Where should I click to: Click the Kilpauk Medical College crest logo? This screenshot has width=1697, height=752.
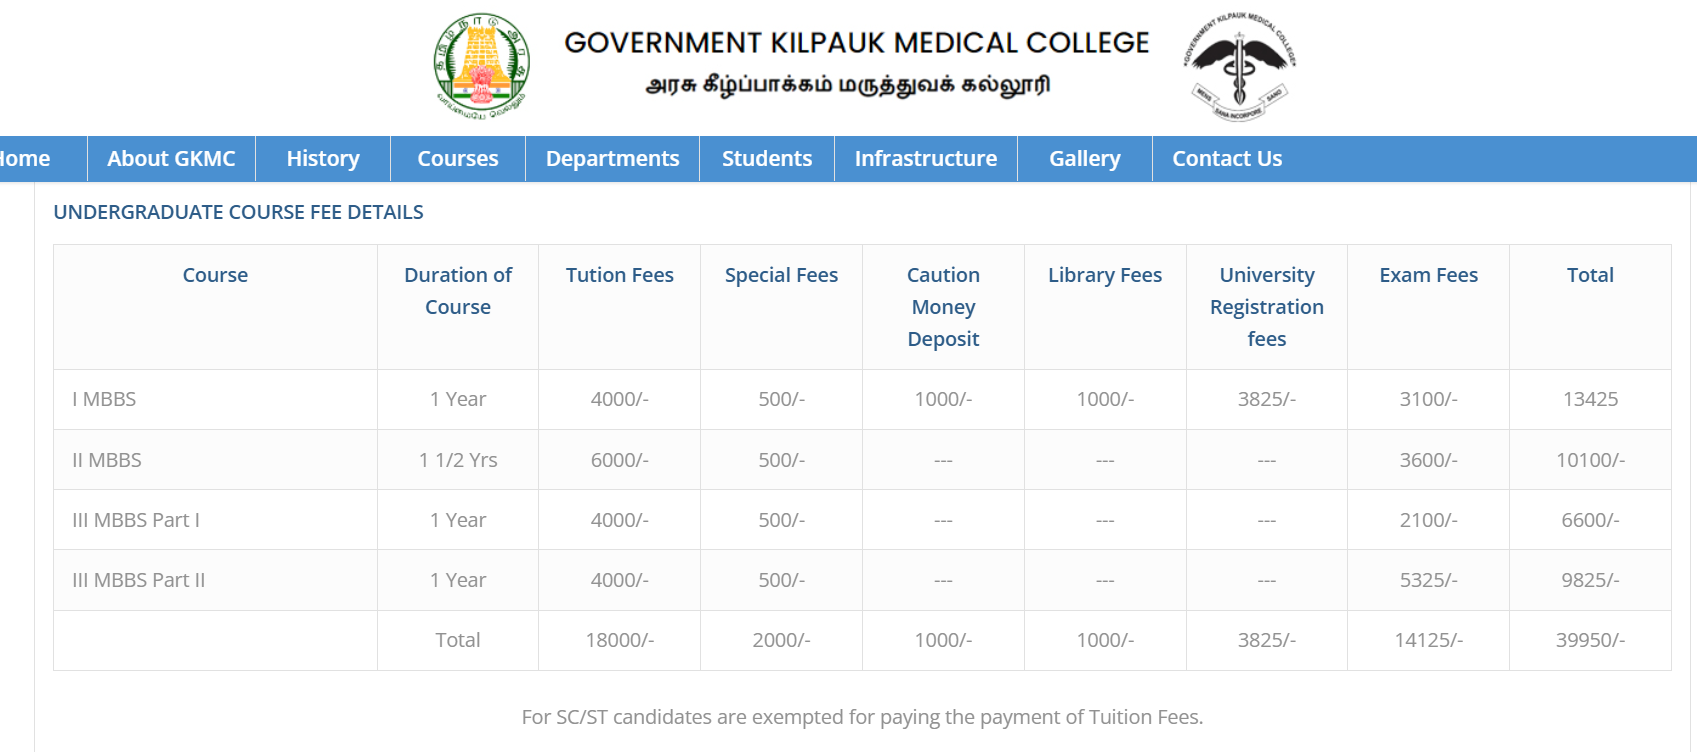1239,66
